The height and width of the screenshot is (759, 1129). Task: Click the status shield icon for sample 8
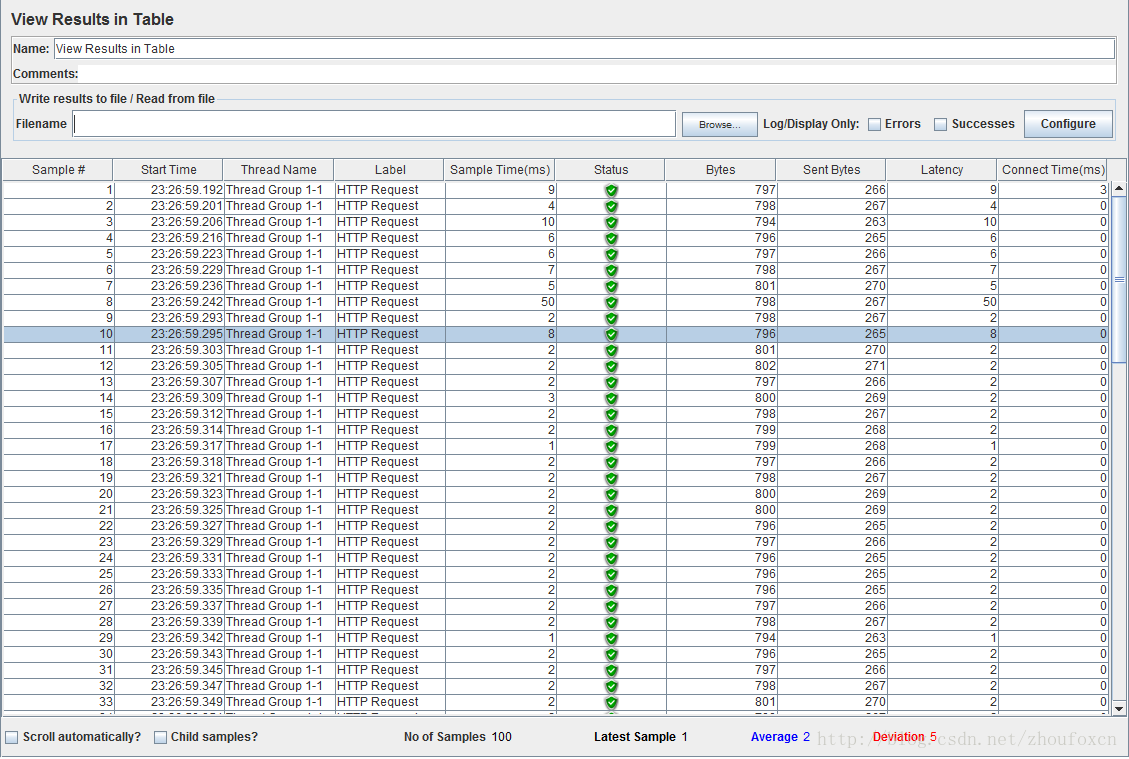(x=611, y=302)
